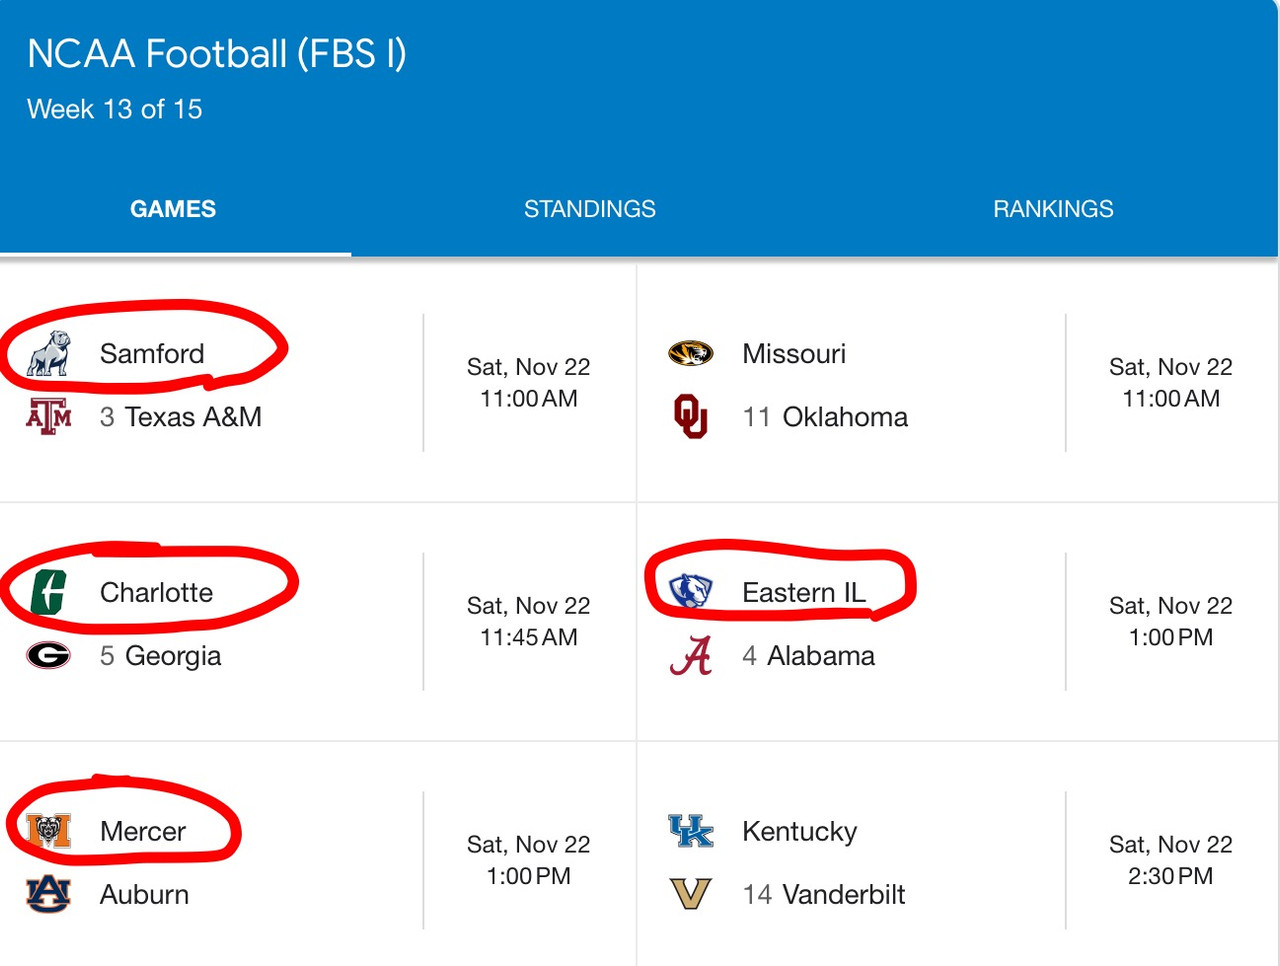The image size is (1280, 966).
Task: Click the Samford bulldog logo
Action: pyautogui.click(x=49, y=353)
